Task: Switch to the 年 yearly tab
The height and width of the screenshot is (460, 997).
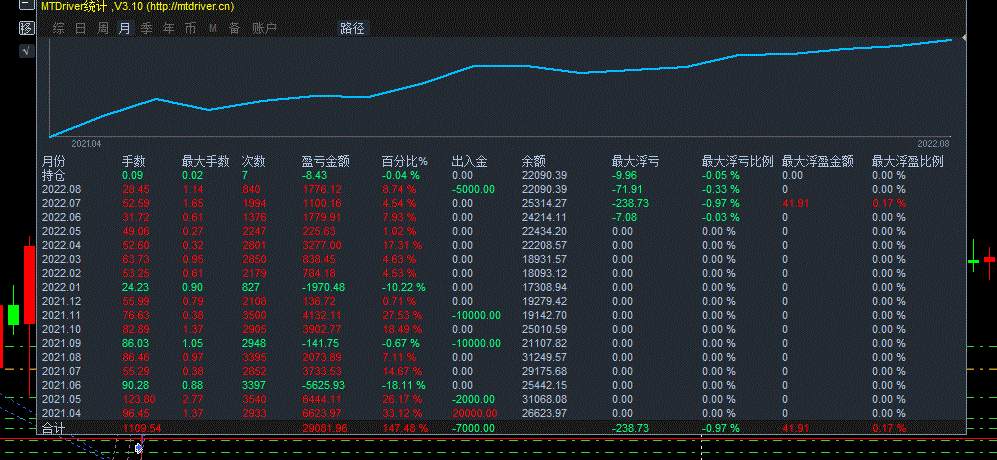Action: click(169, 28)
